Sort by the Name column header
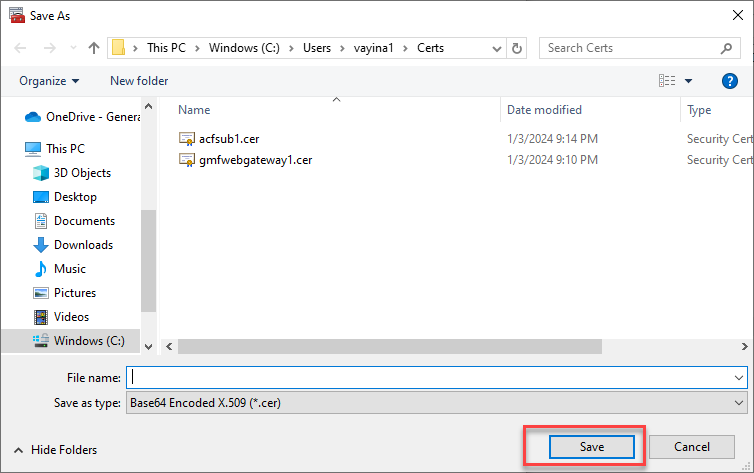The image size is (754, 473). (x=194, y=110)
